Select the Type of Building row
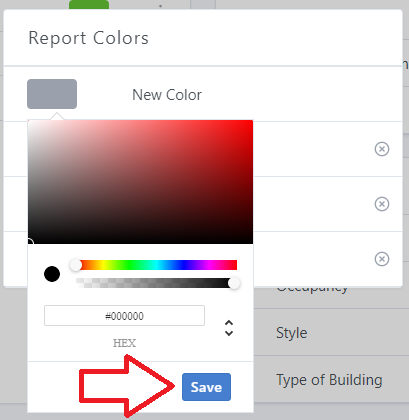 [331, 379]
